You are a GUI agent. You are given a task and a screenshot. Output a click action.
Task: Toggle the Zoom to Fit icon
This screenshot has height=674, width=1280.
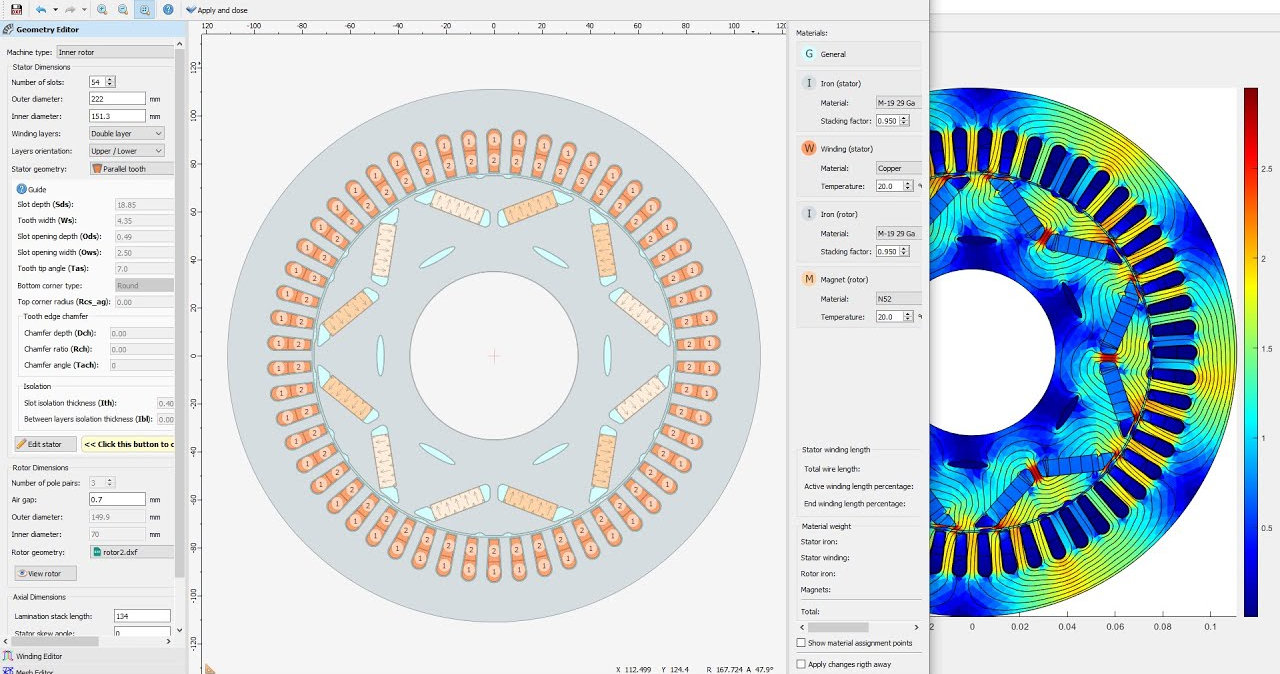[144, 9]
